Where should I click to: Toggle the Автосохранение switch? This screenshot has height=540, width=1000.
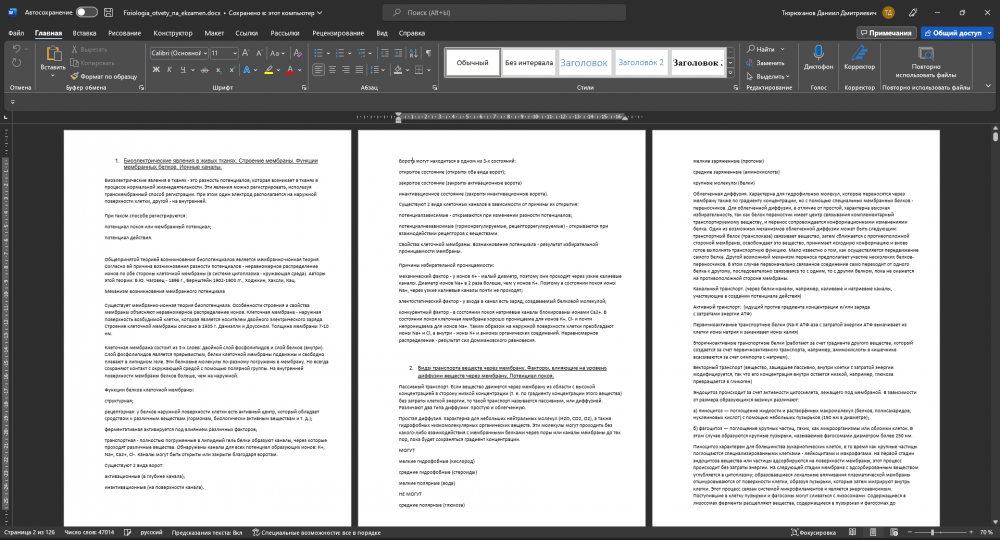click(86, 11)
